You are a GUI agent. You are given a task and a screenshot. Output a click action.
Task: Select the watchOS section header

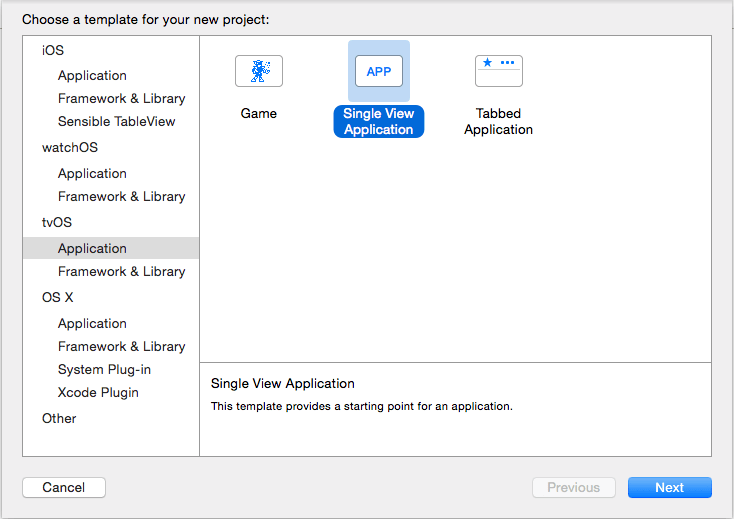70,147
